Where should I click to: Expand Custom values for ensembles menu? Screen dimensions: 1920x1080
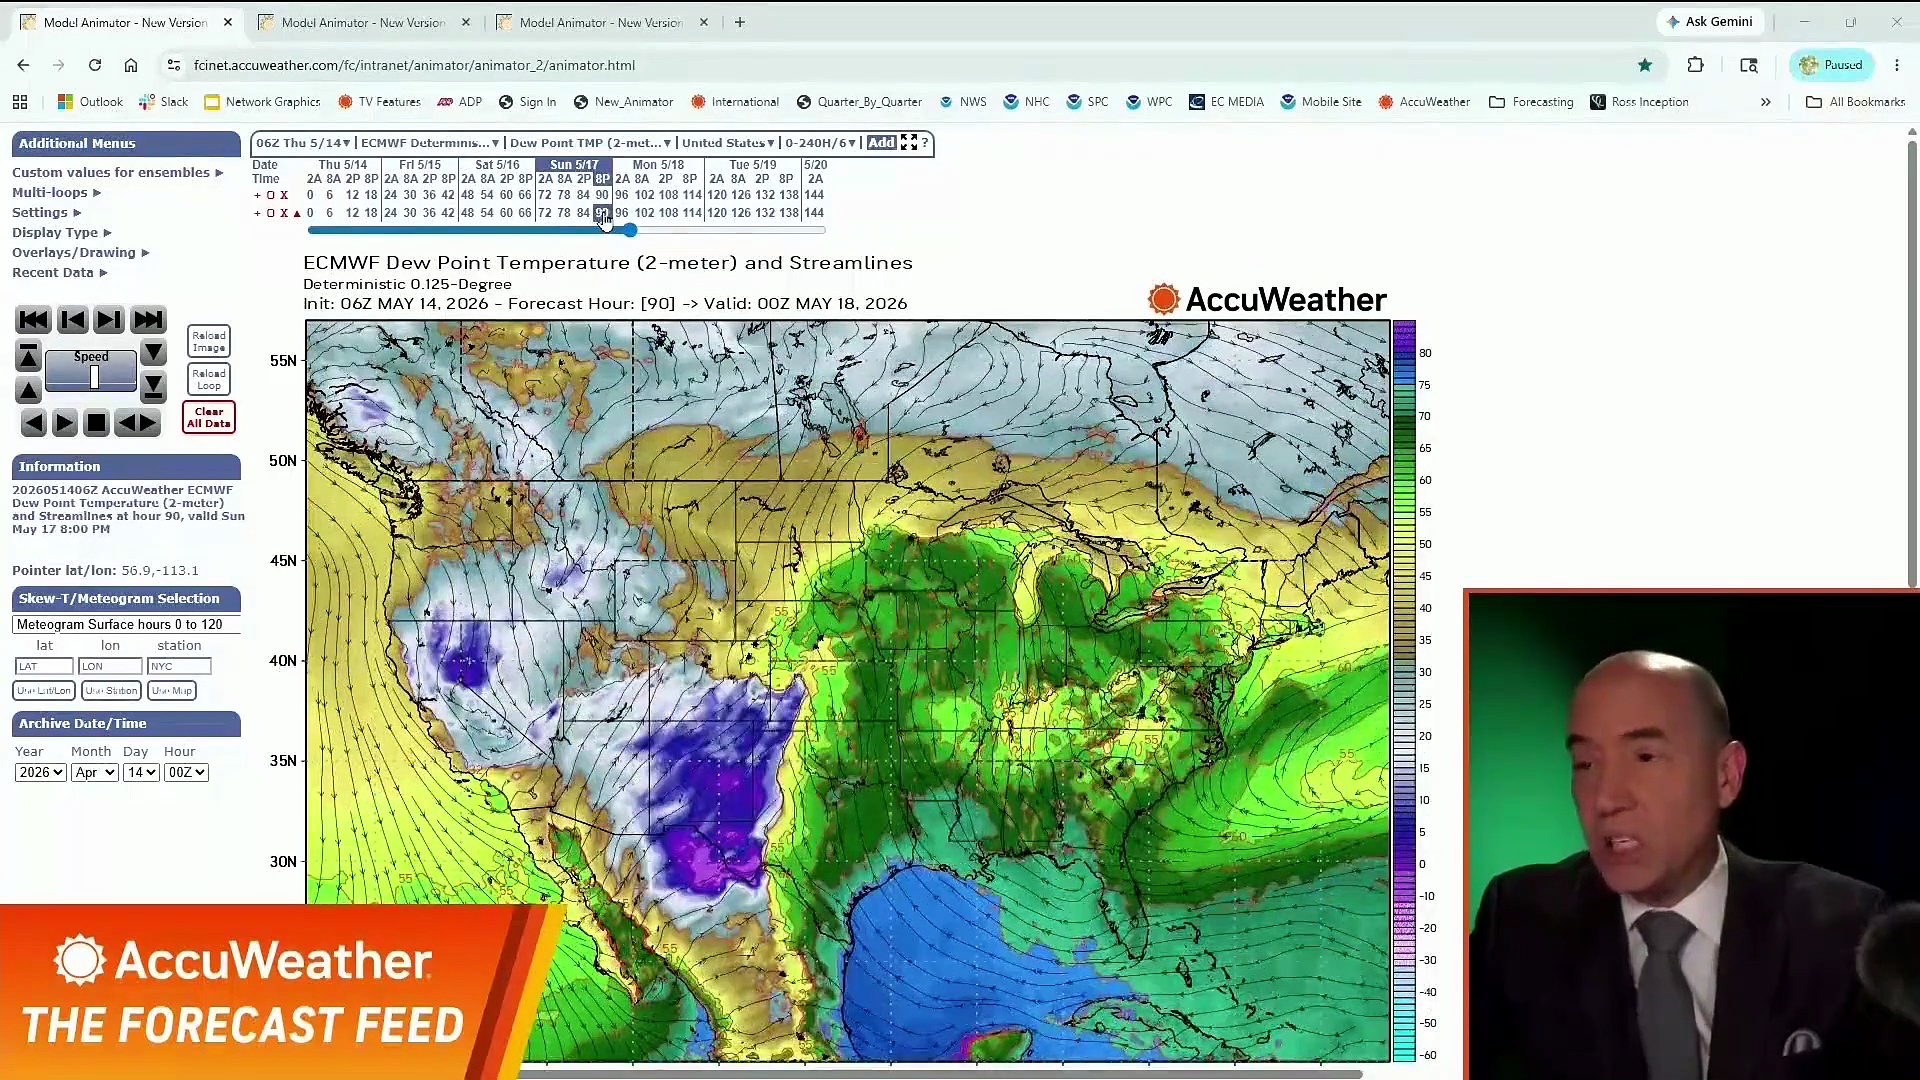[x=117, y=172]
